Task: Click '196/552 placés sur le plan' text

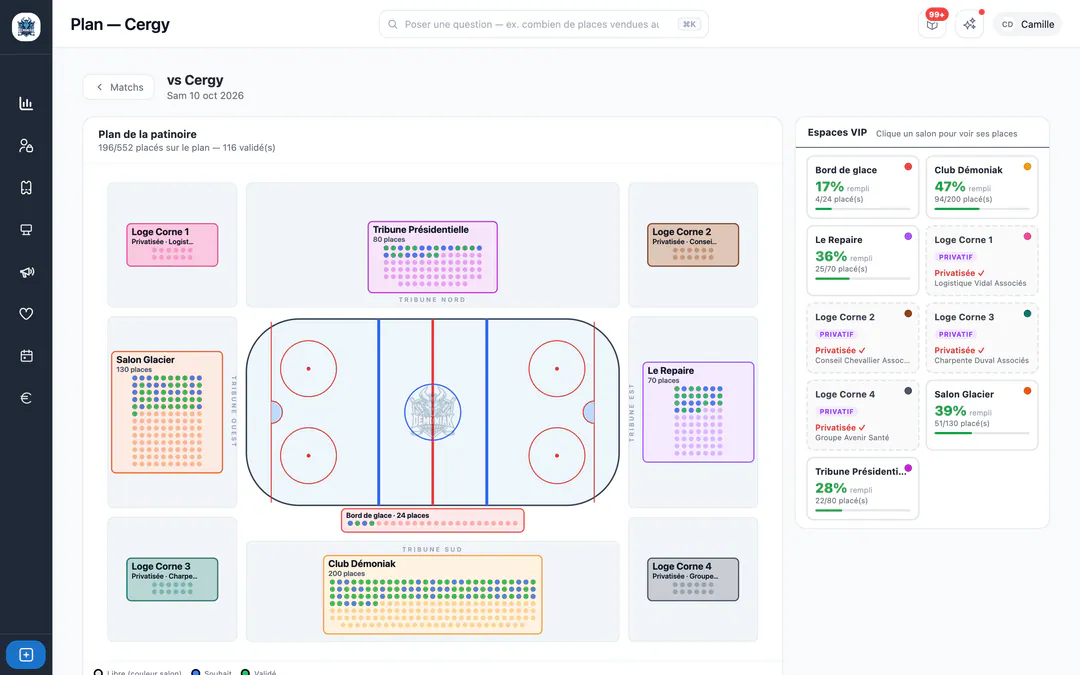Action: click(x=154, y=147)
